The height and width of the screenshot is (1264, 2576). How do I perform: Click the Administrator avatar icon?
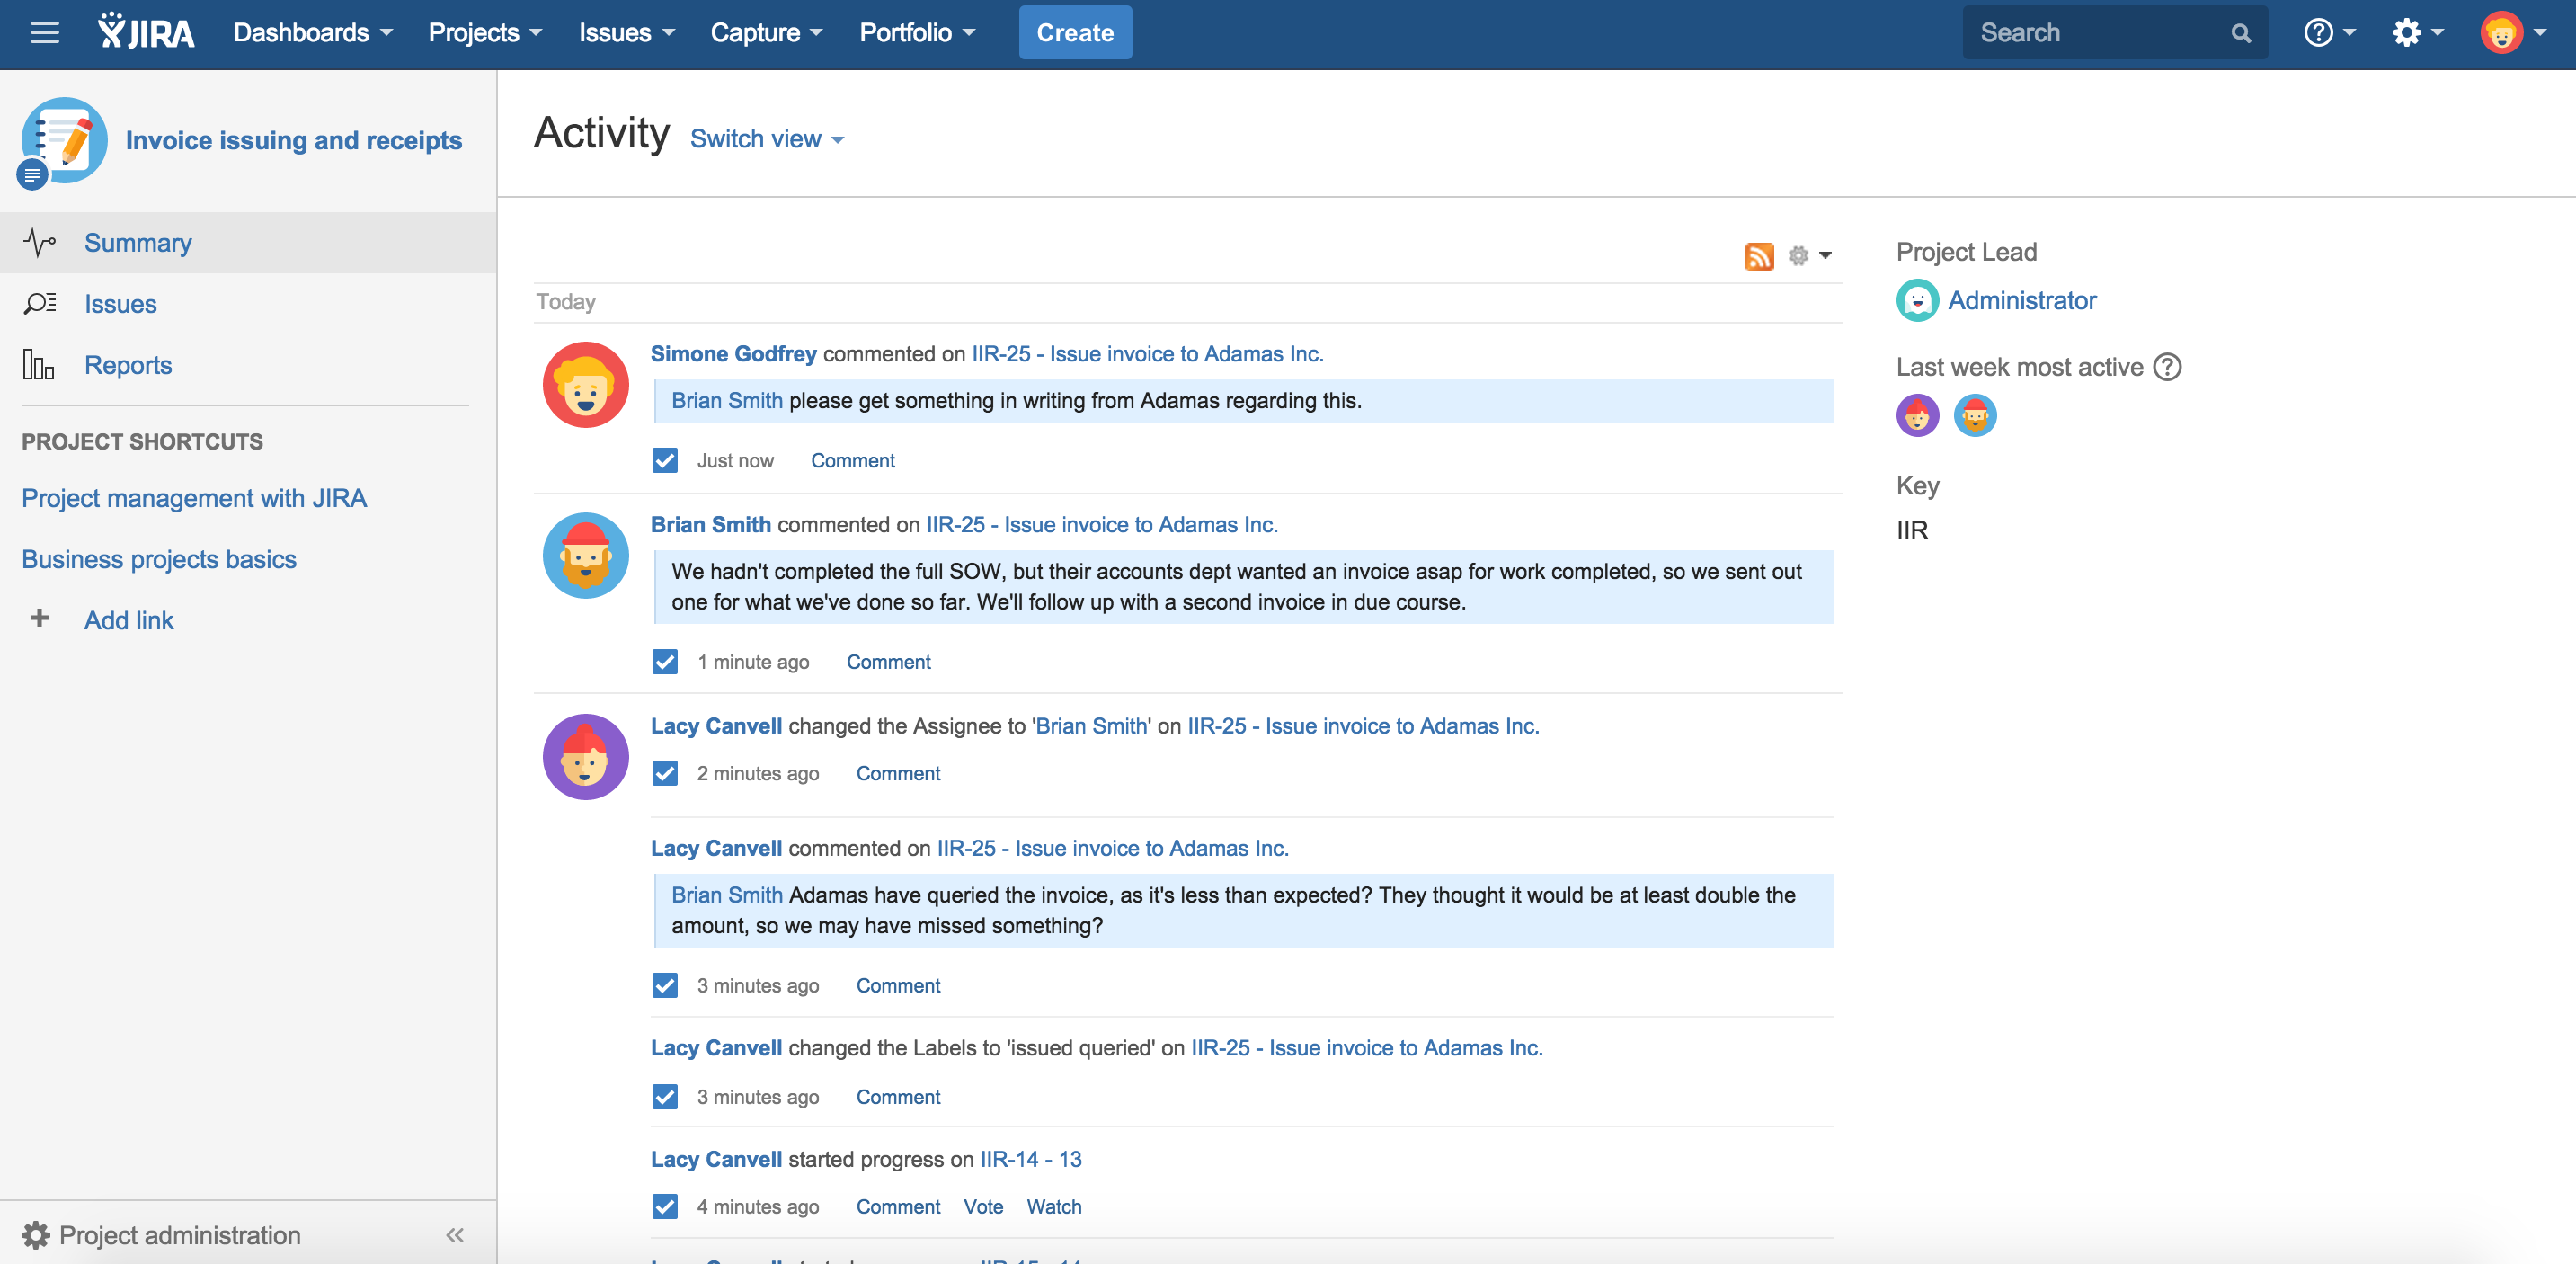click(1917, 300)
